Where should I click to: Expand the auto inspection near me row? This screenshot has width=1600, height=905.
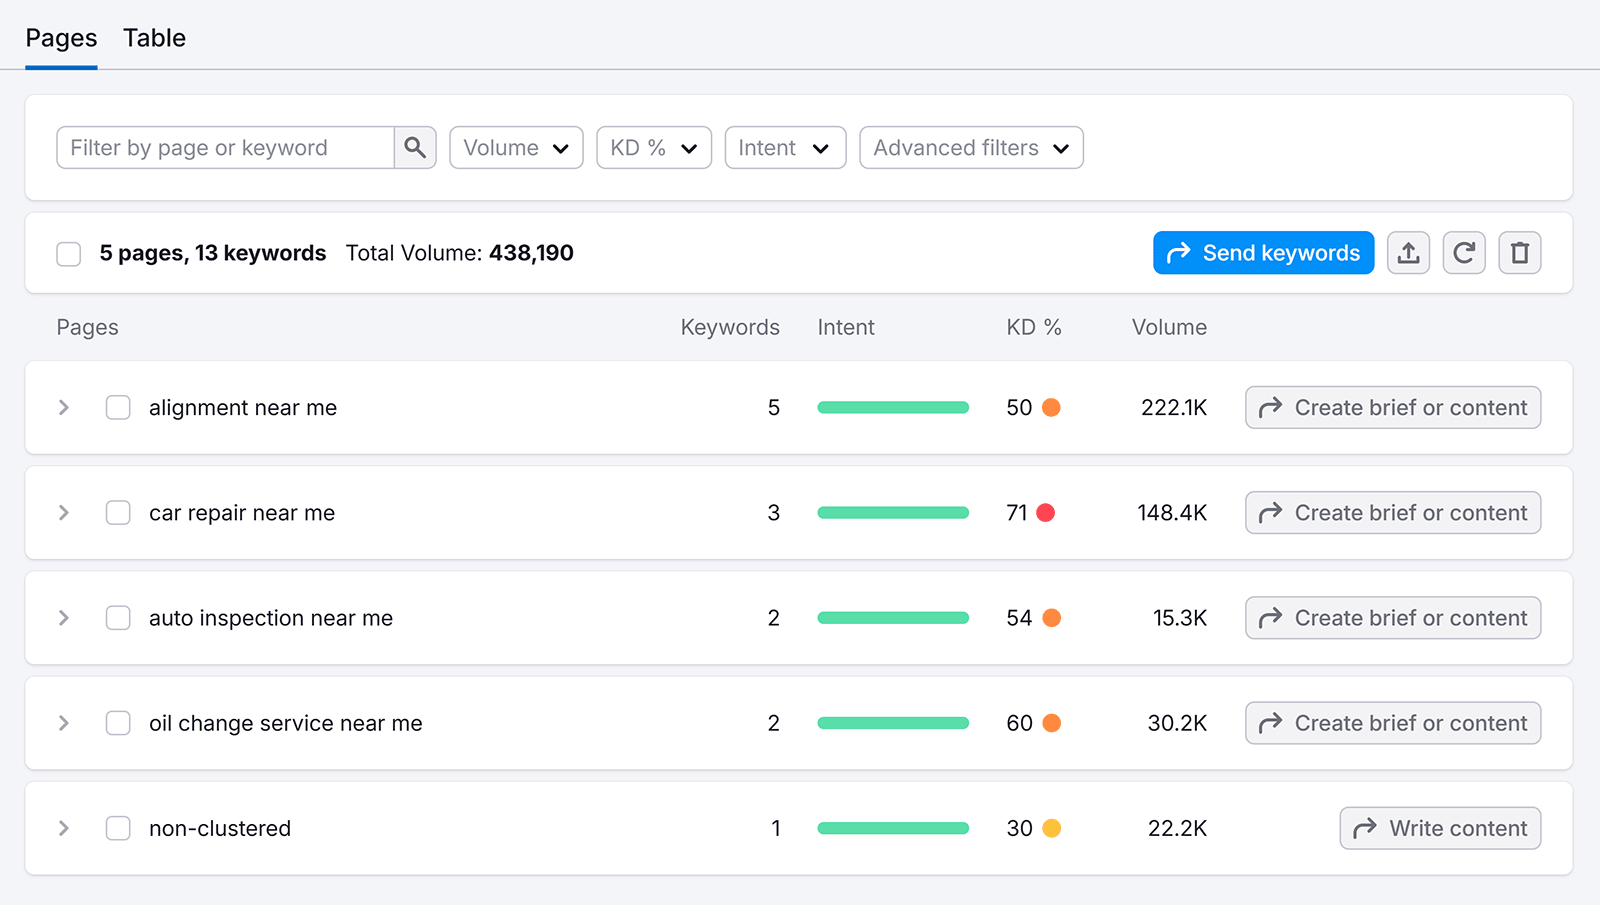[63, 618]
